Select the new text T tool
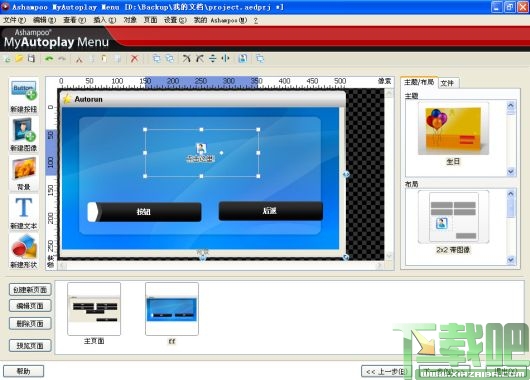The height and width of the screenshot is (380, 530). [24, 213]
